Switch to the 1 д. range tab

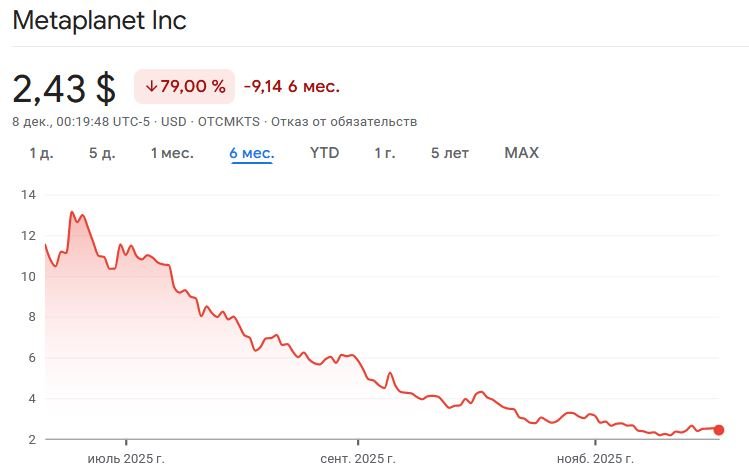41,153
